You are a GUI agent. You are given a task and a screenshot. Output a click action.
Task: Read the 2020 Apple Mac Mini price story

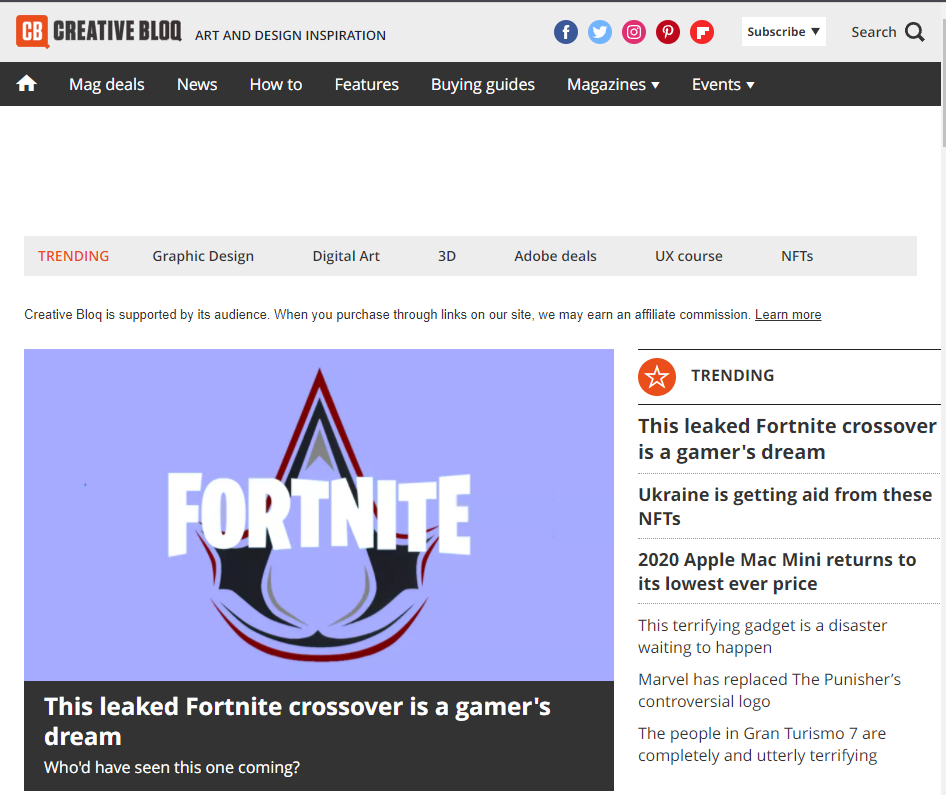(x=777, y=572)
